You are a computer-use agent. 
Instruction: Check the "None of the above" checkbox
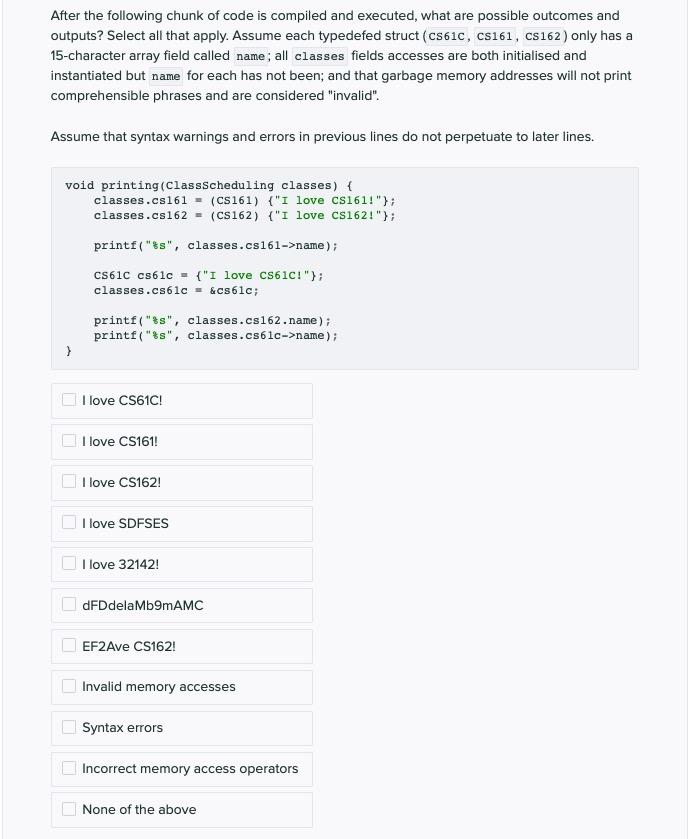69,808
